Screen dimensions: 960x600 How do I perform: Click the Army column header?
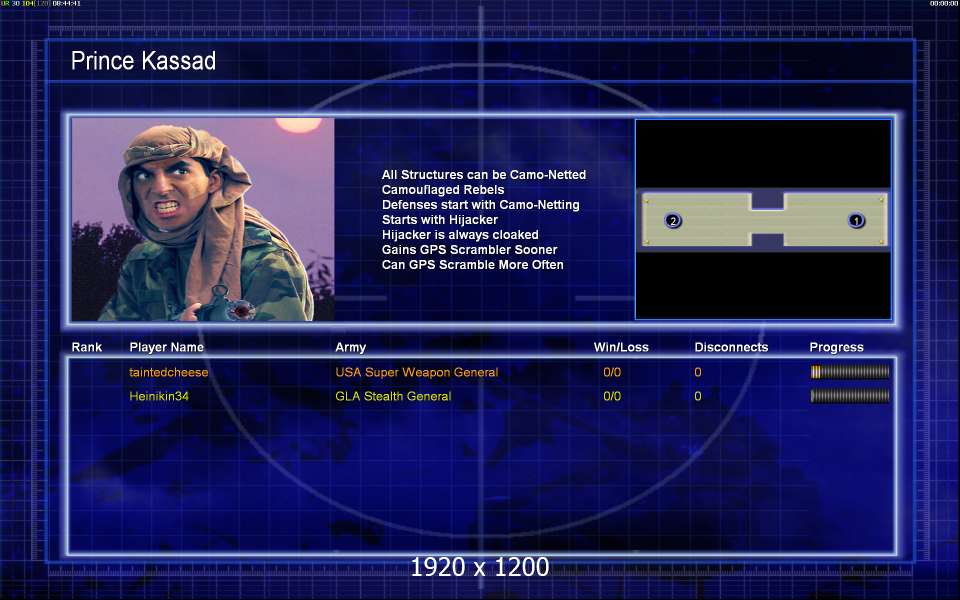click(x=350, y=347)
